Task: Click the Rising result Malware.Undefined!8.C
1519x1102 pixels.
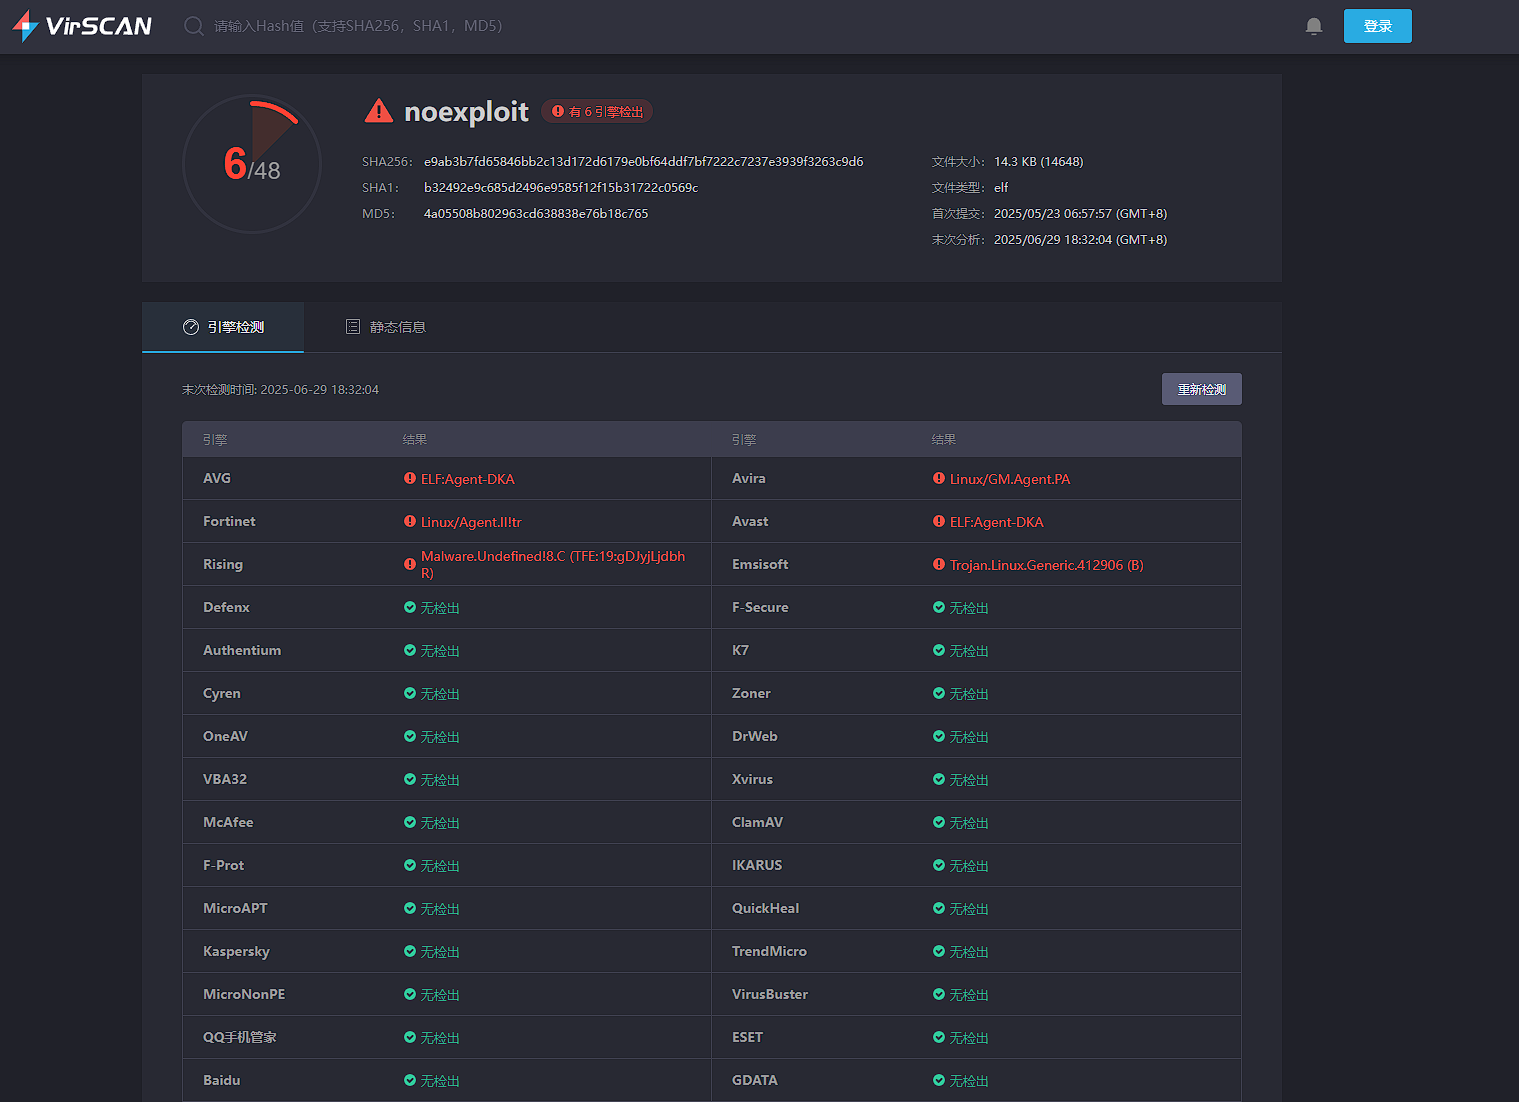Action: tap(553, 565)
